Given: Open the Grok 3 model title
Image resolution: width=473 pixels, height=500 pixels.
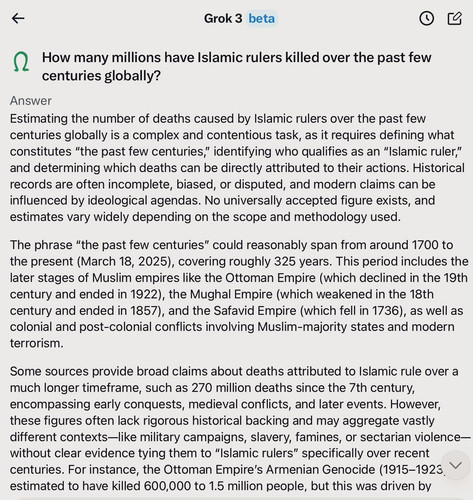Looking at the screenshot, I should click(x=223, y=18).
